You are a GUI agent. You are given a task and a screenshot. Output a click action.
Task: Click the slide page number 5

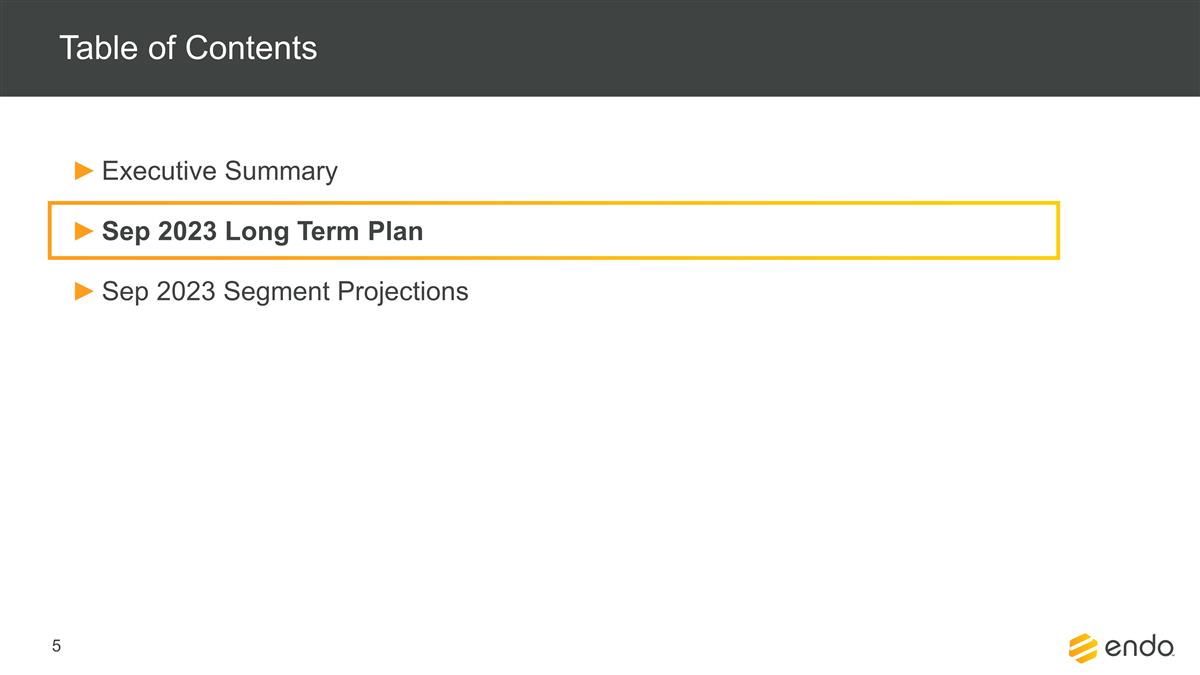click(57, 647)
